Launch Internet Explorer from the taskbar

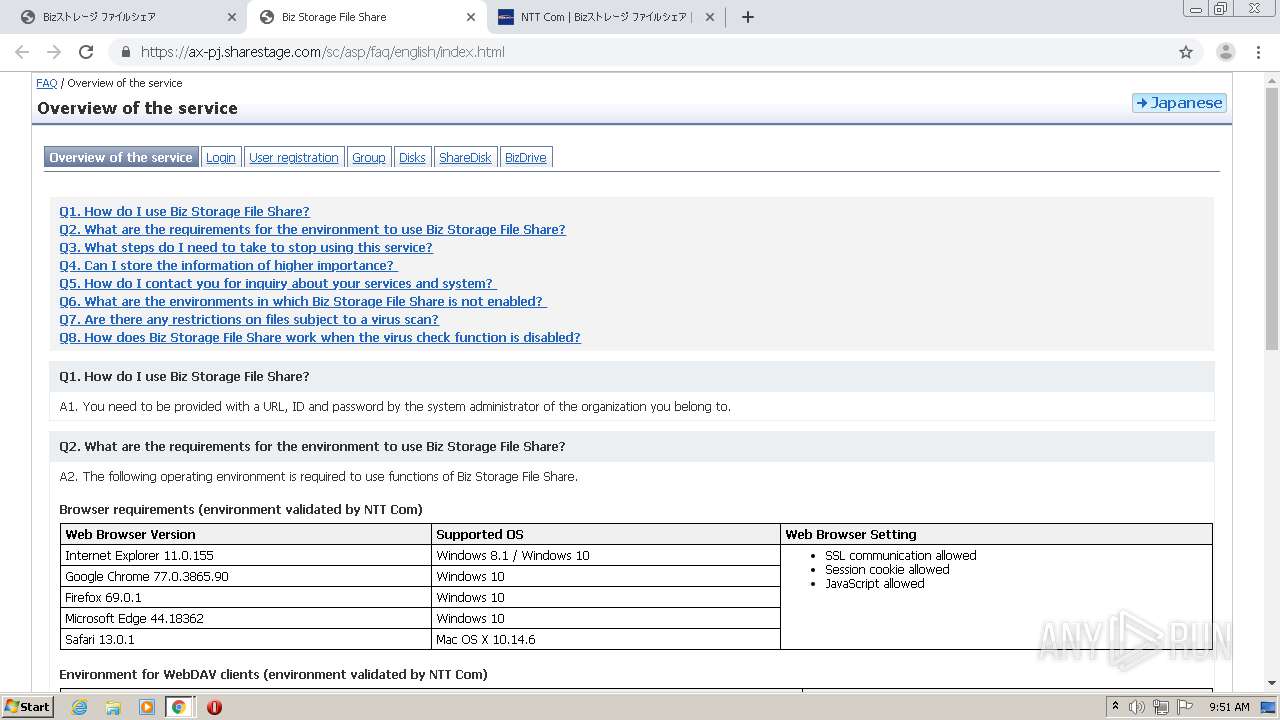point(79,707)
